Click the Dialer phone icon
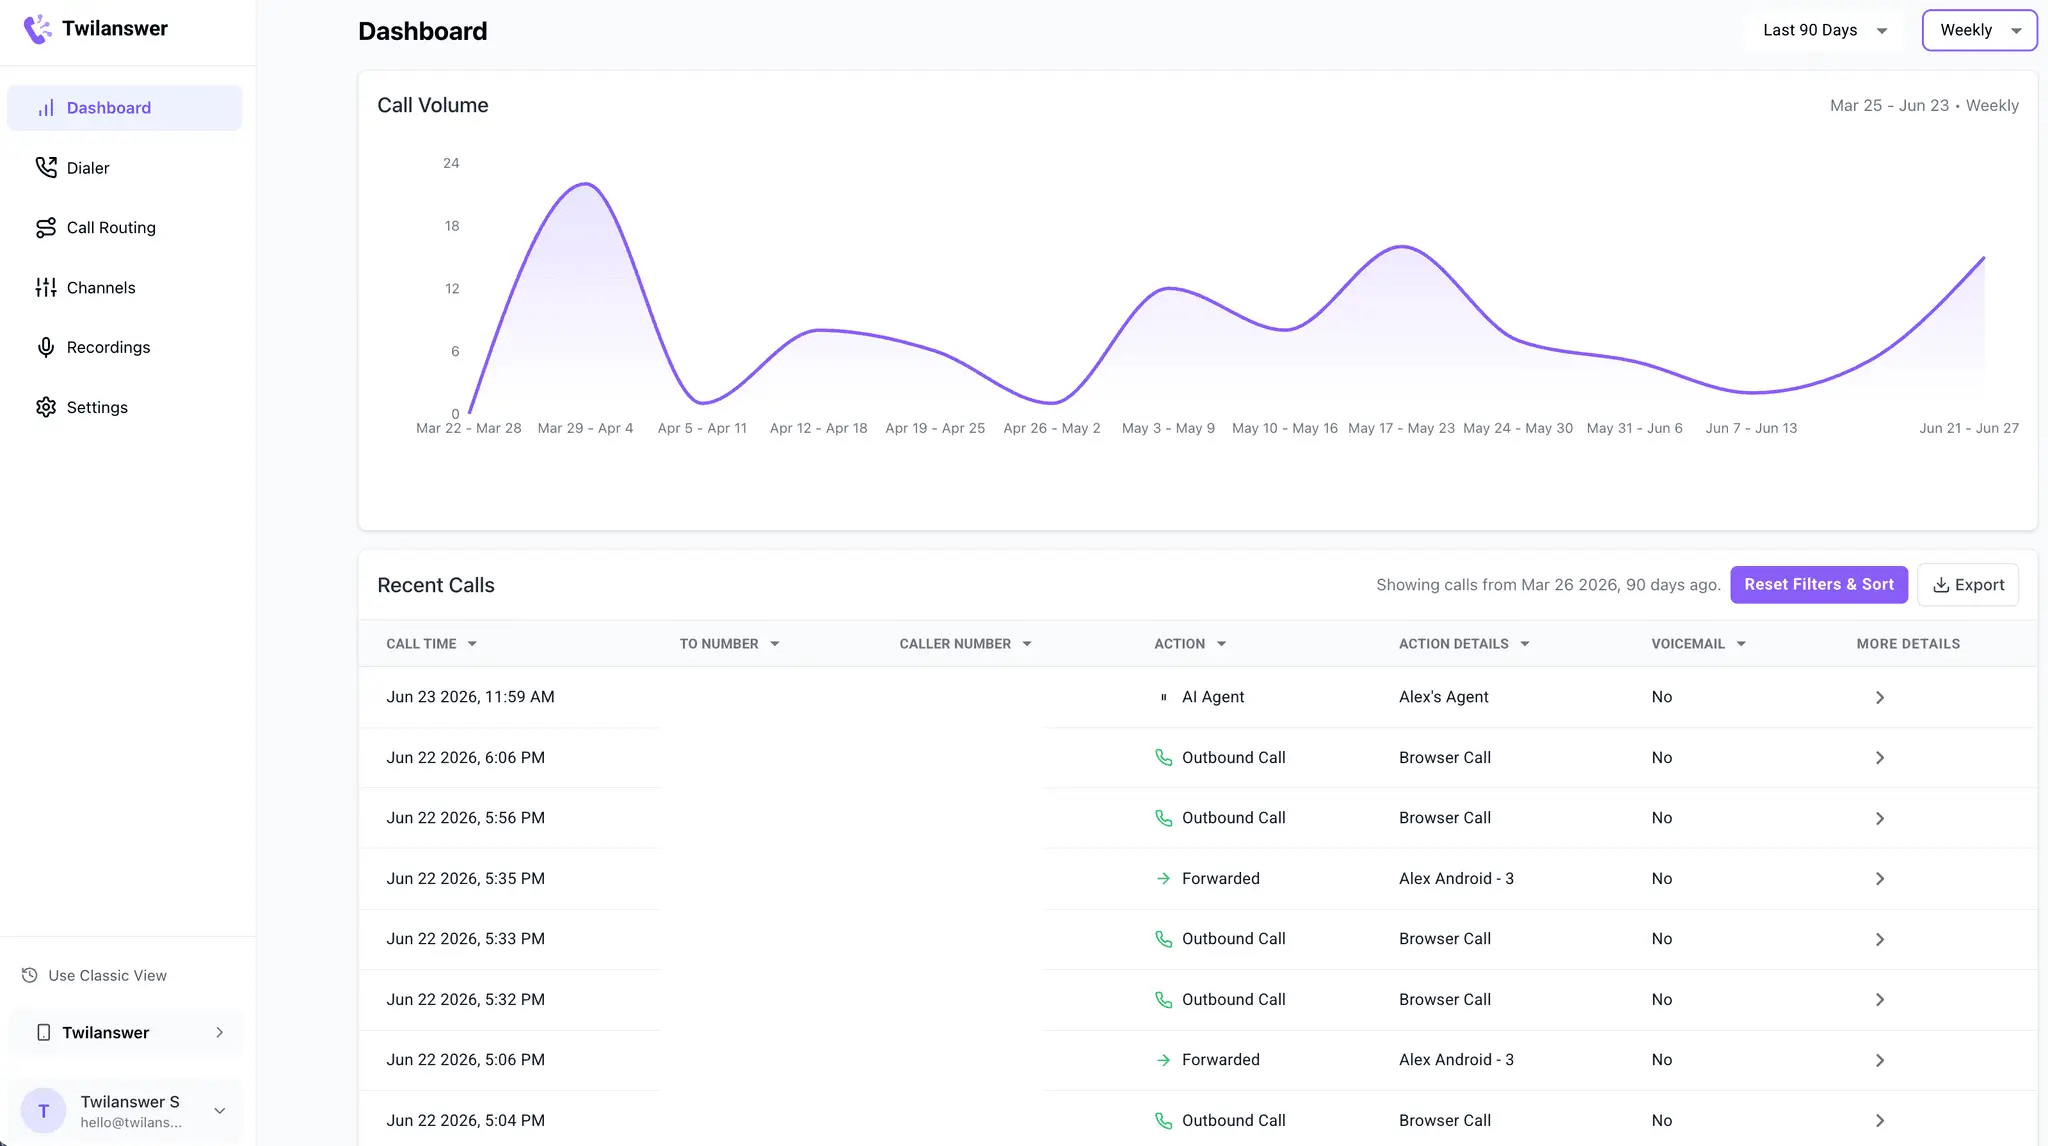Screen dimensions: 2048x1146 click(46, 167)
